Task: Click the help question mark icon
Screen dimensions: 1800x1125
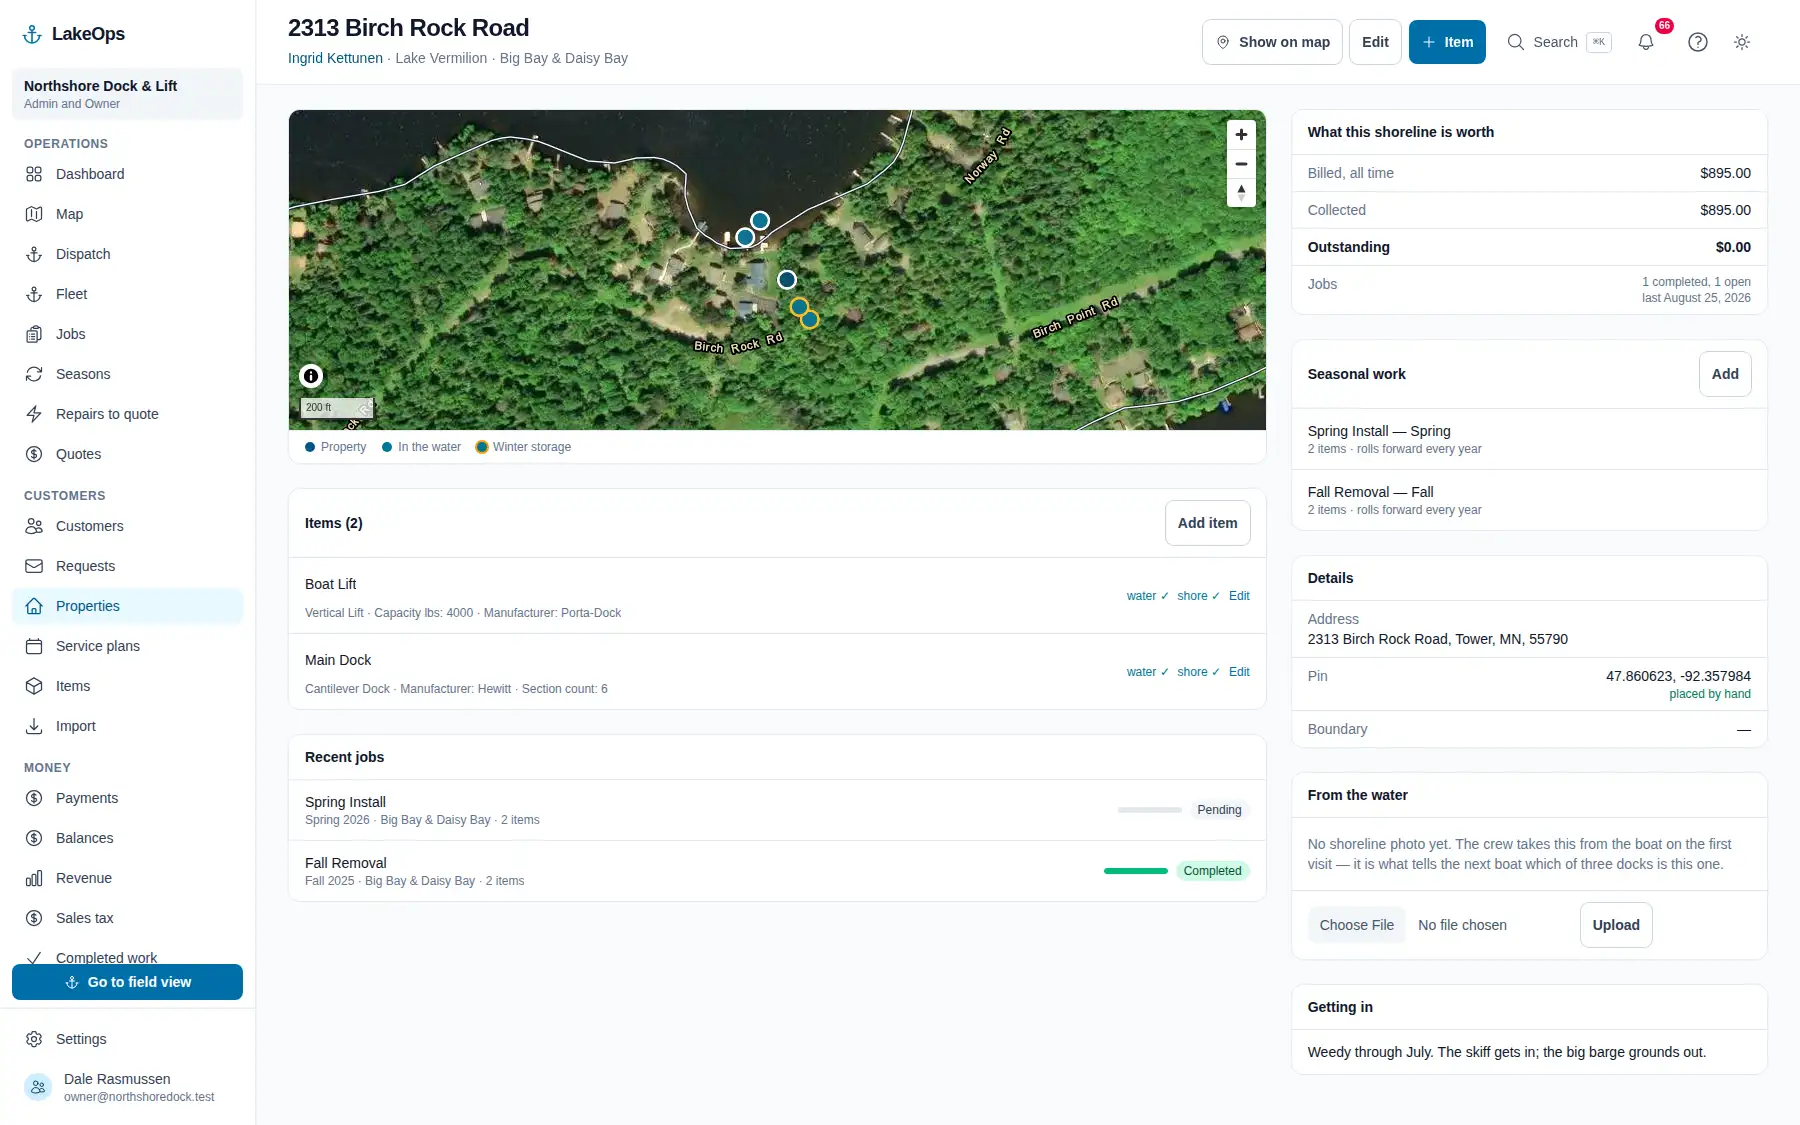Action: coord(1698,42)
